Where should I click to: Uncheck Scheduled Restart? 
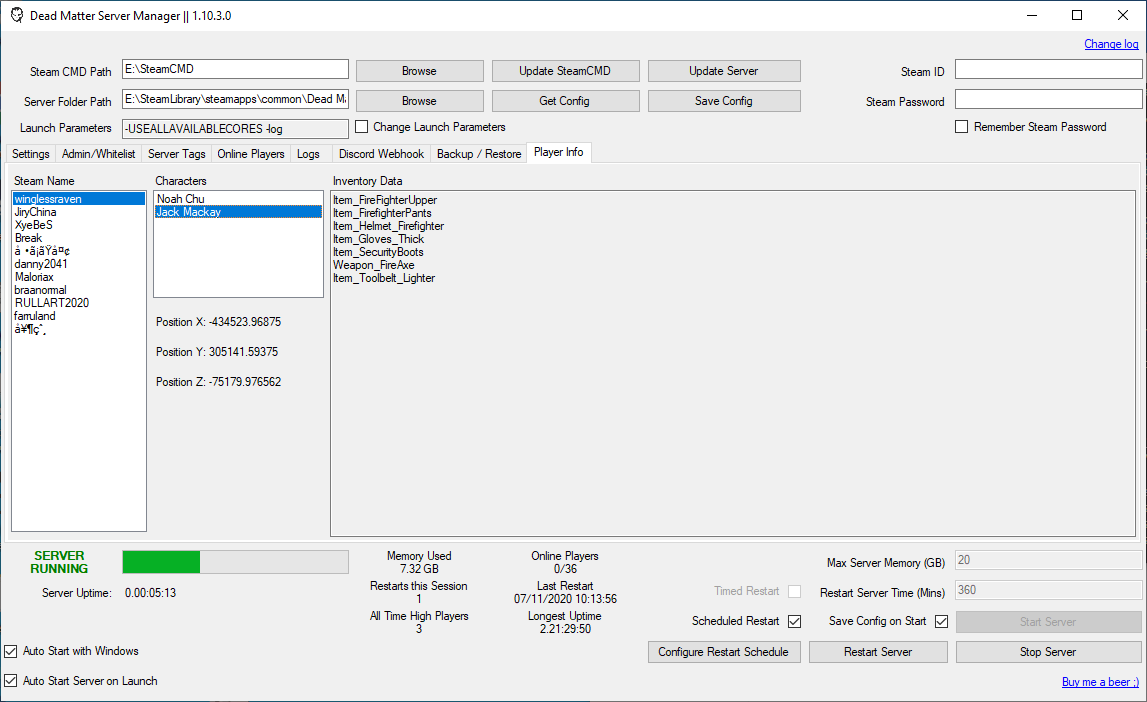[x=794, y=621]
